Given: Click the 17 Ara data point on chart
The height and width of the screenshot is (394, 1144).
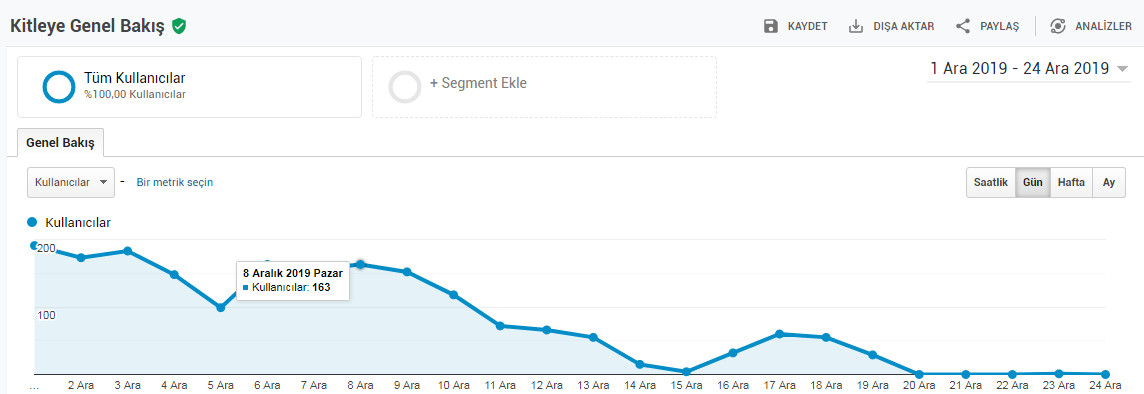Looking at the screenshot, I should pyautogui.click(x=780, y=334).
